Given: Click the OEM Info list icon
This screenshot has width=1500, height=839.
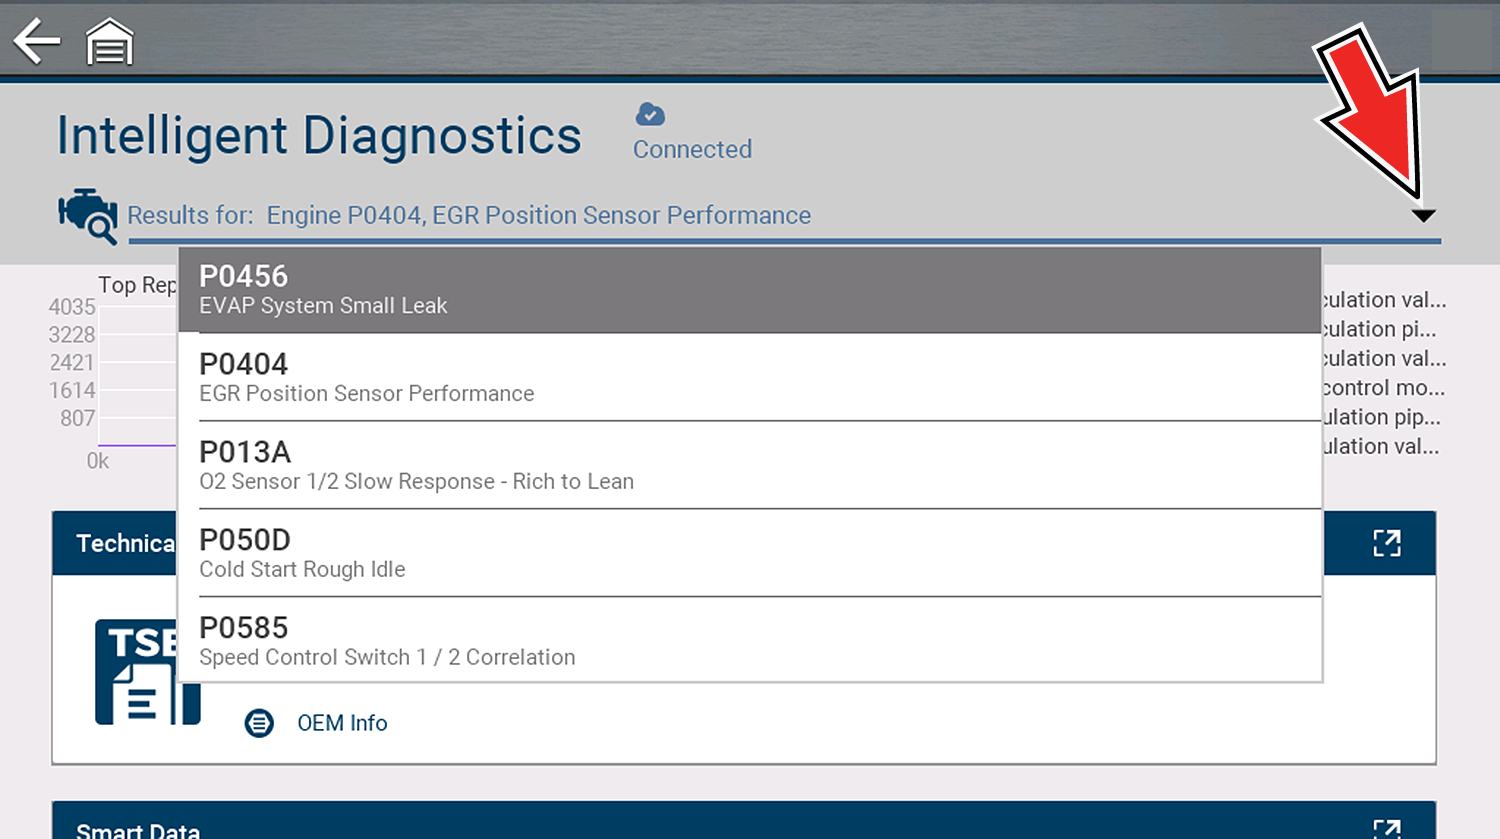Looking at the screenshot, I should (x=259, y=723).
